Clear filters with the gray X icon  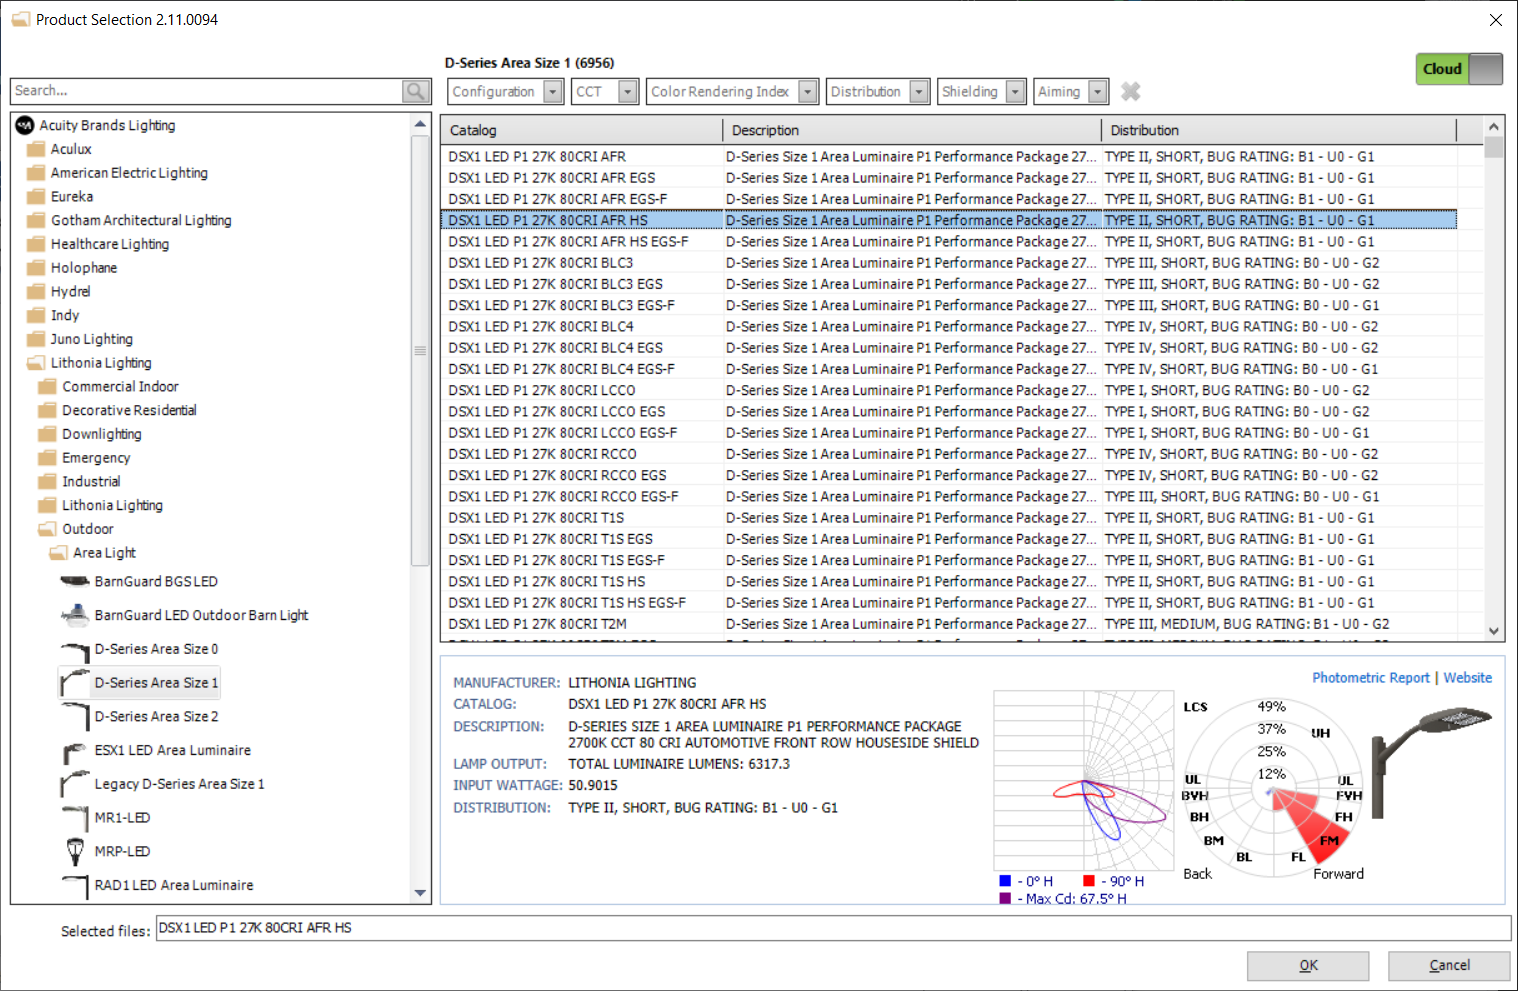(x=1131, y=91)
